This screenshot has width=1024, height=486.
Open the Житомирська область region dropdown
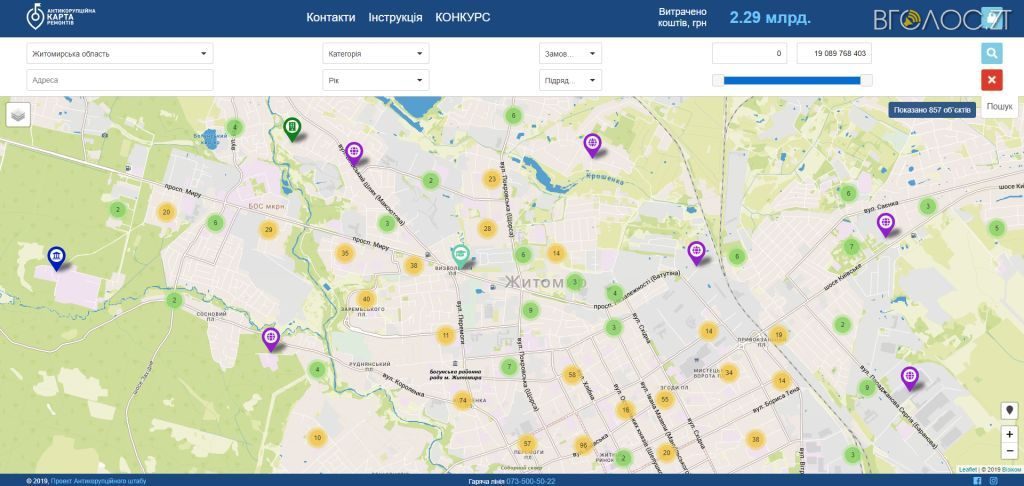(x=120, y=54)
